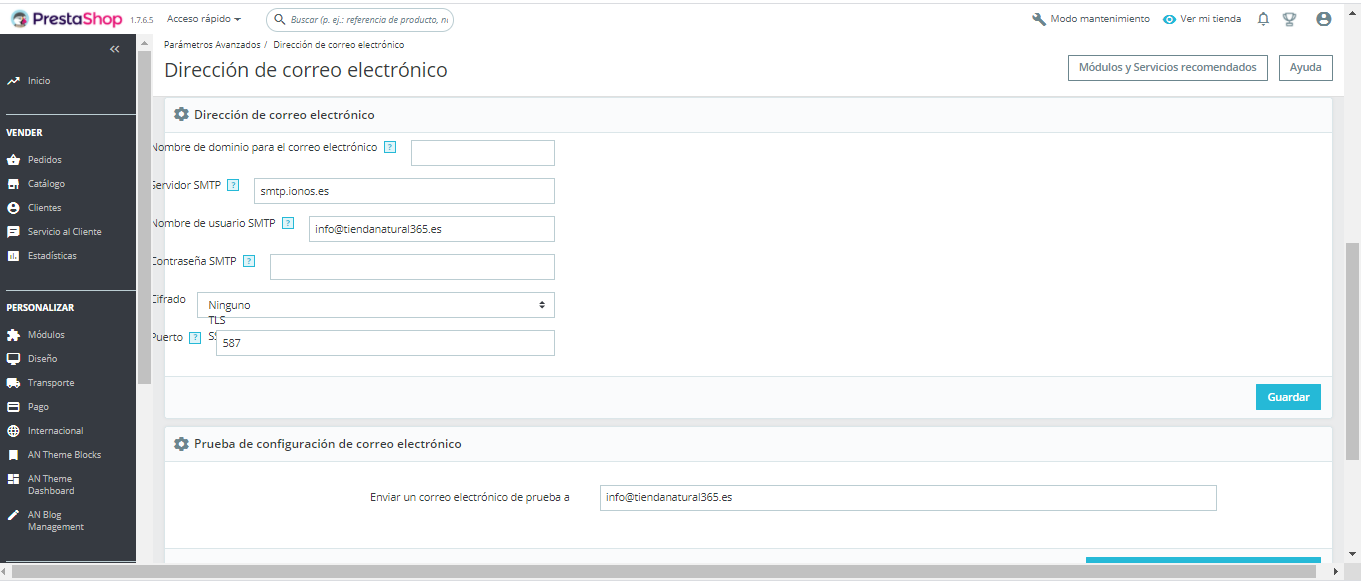1365x581 pixels.
Task: Click the Inicio trend arrow icon
Action: (13, 81)
